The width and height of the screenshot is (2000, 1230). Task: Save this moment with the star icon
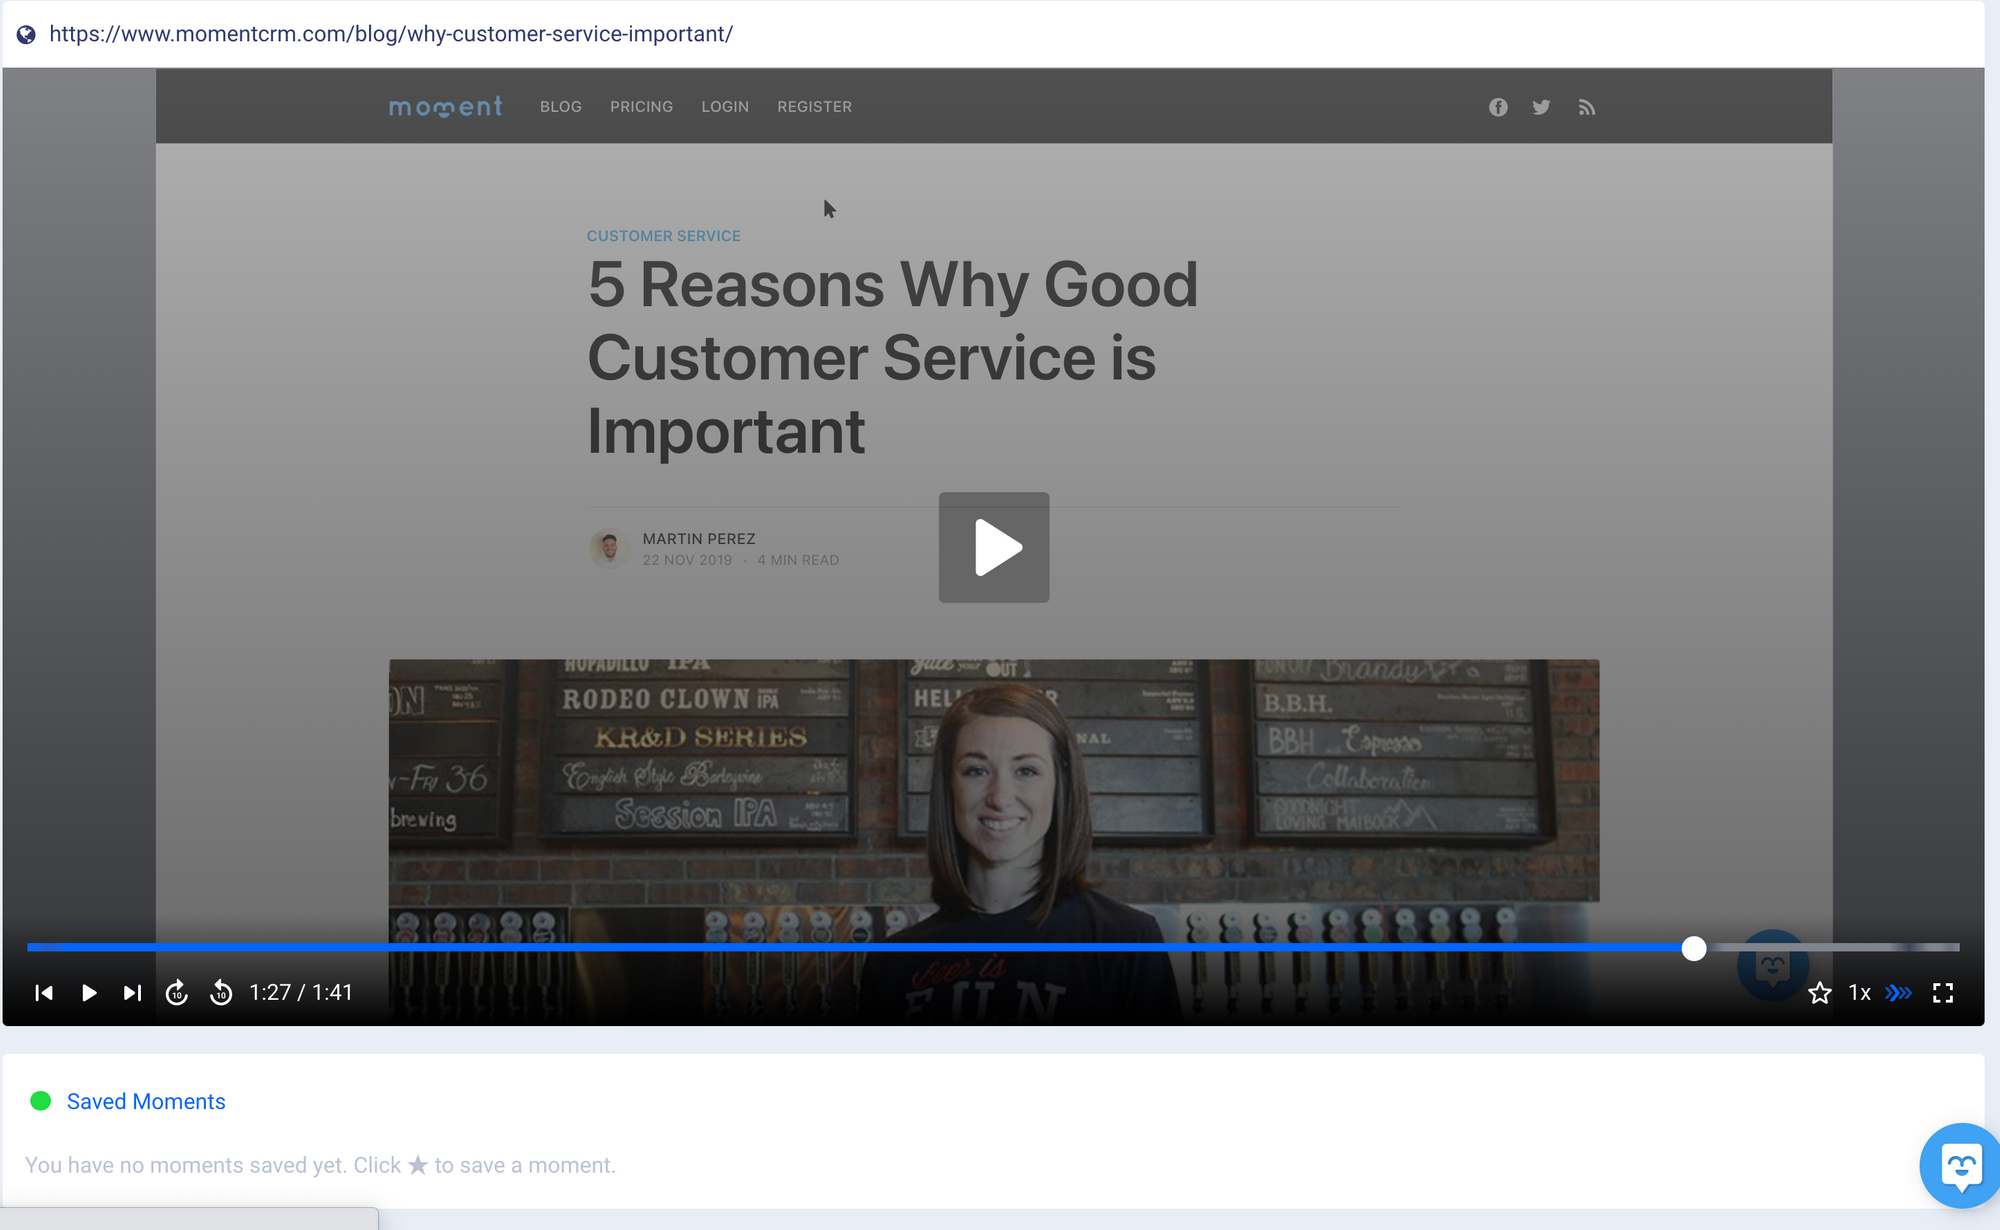(x=1819, y=993)
